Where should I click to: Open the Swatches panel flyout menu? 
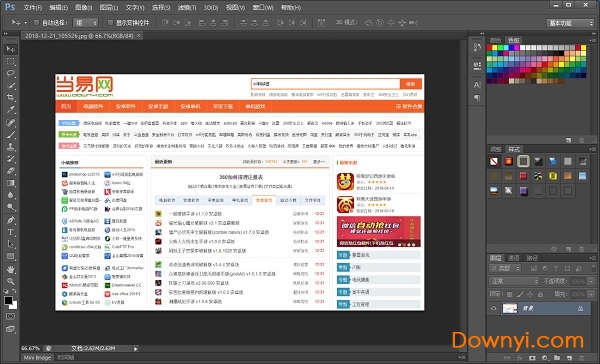pyautogui.click(x=593, y=40)
